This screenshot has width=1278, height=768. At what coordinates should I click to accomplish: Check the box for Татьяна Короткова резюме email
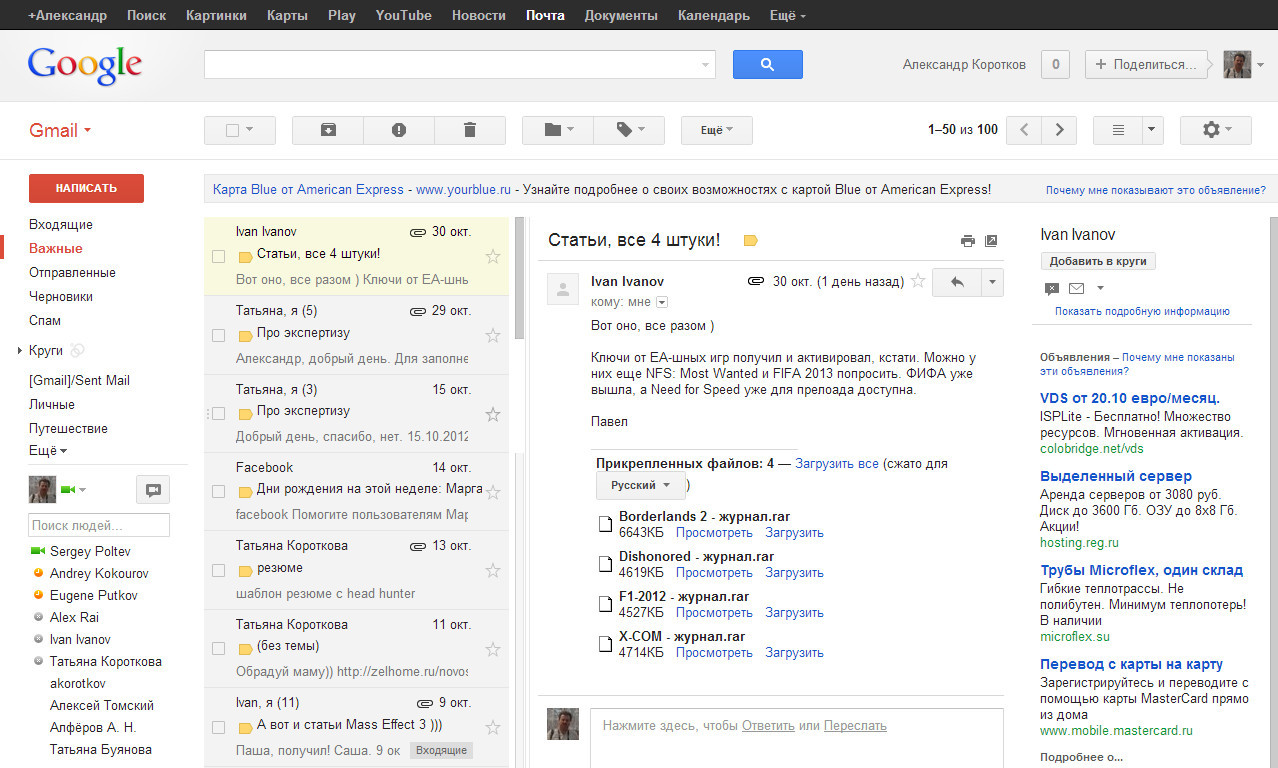click(218, 570)
